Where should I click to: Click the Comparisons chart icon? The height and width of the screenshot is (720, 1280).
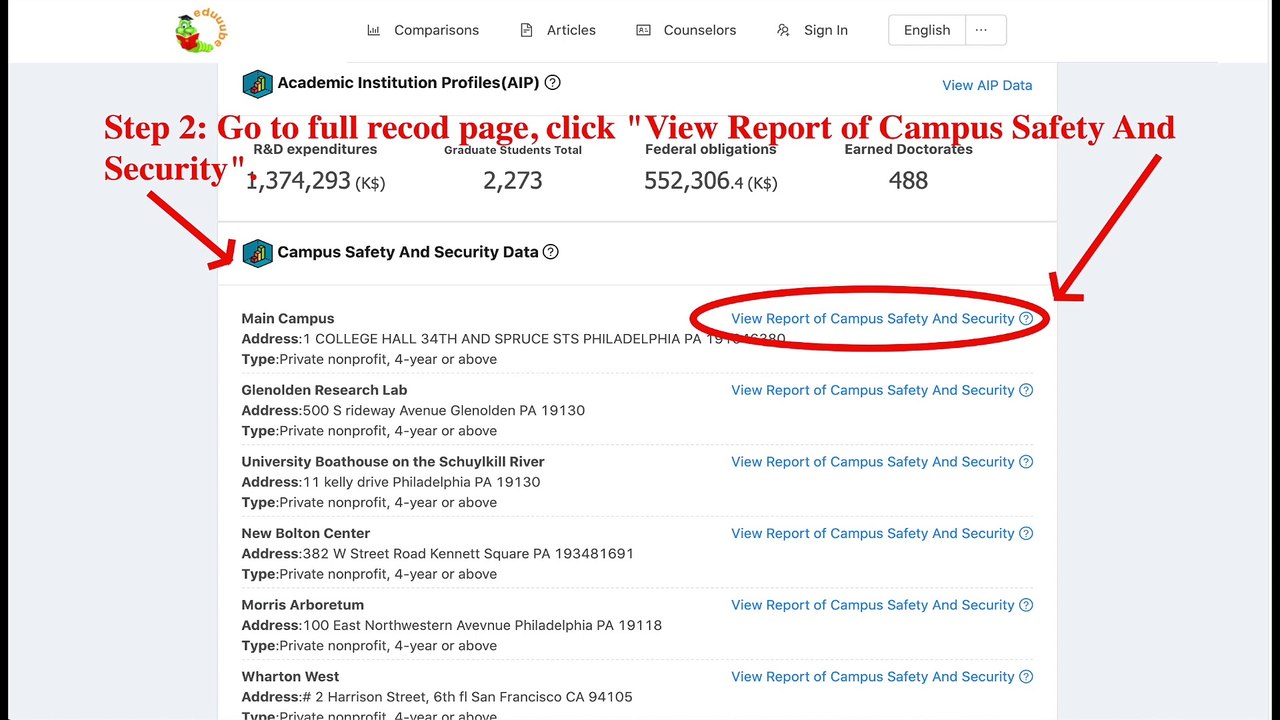[374, 30]
